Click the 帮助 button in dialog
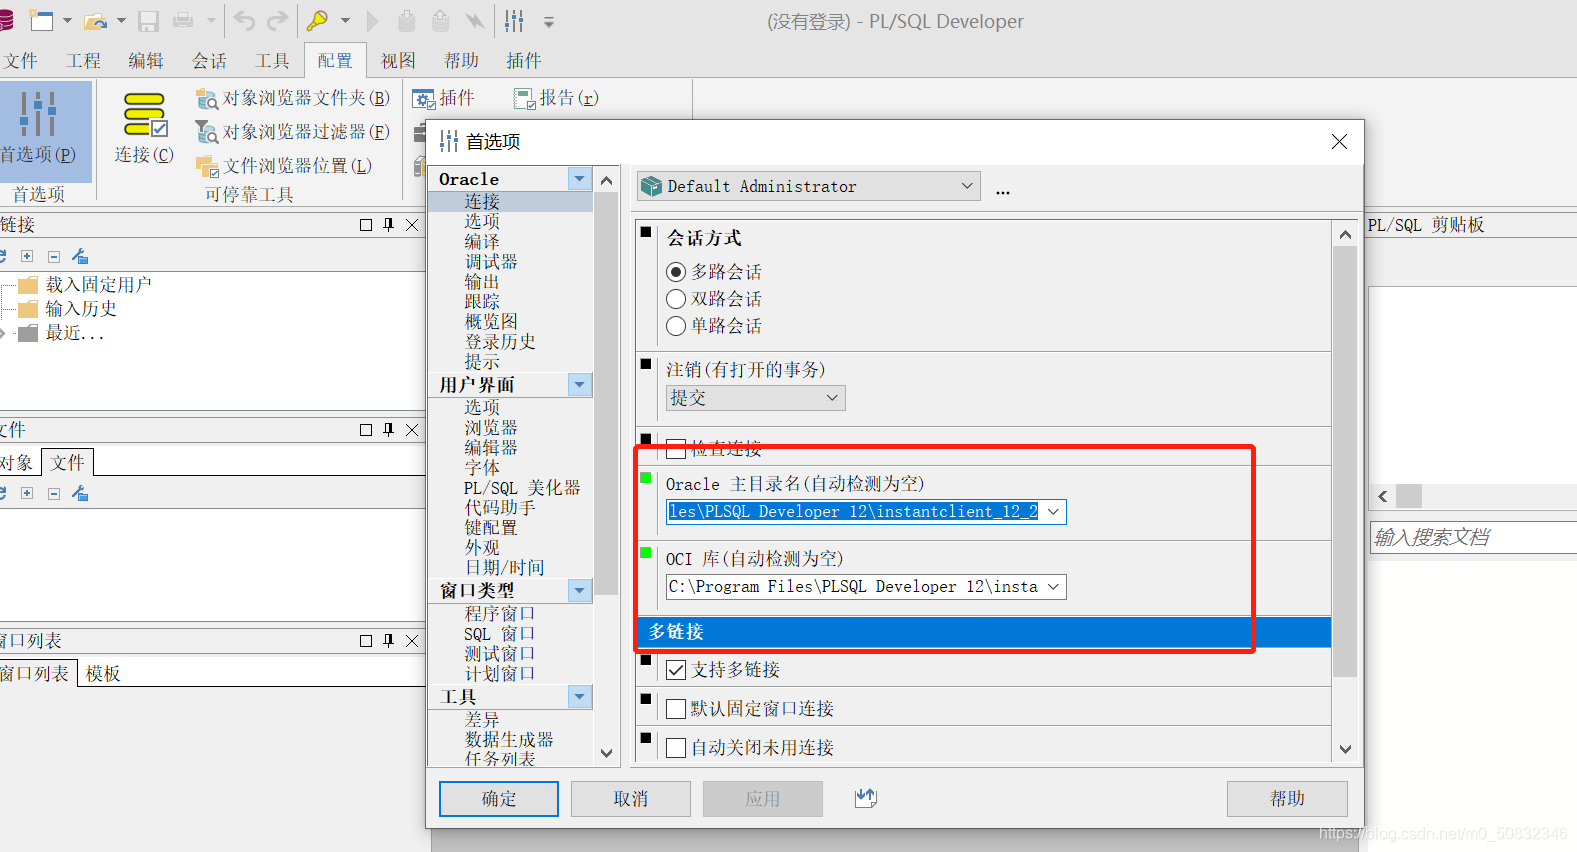This screenshot has width=1577, height=852. click(x=1287, y=799)
